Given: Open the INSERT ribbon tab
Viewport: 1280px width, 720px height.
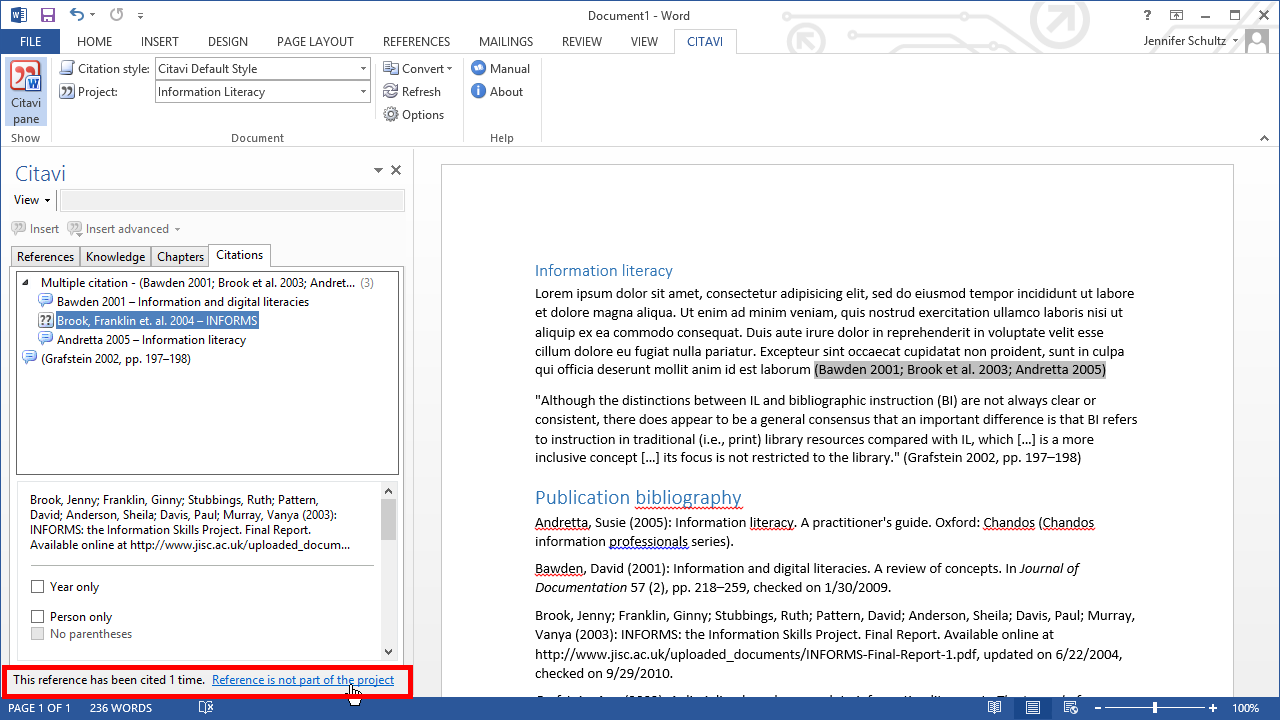Looking at the screenshot, I should pyautogui.click(x=160, y=42).
